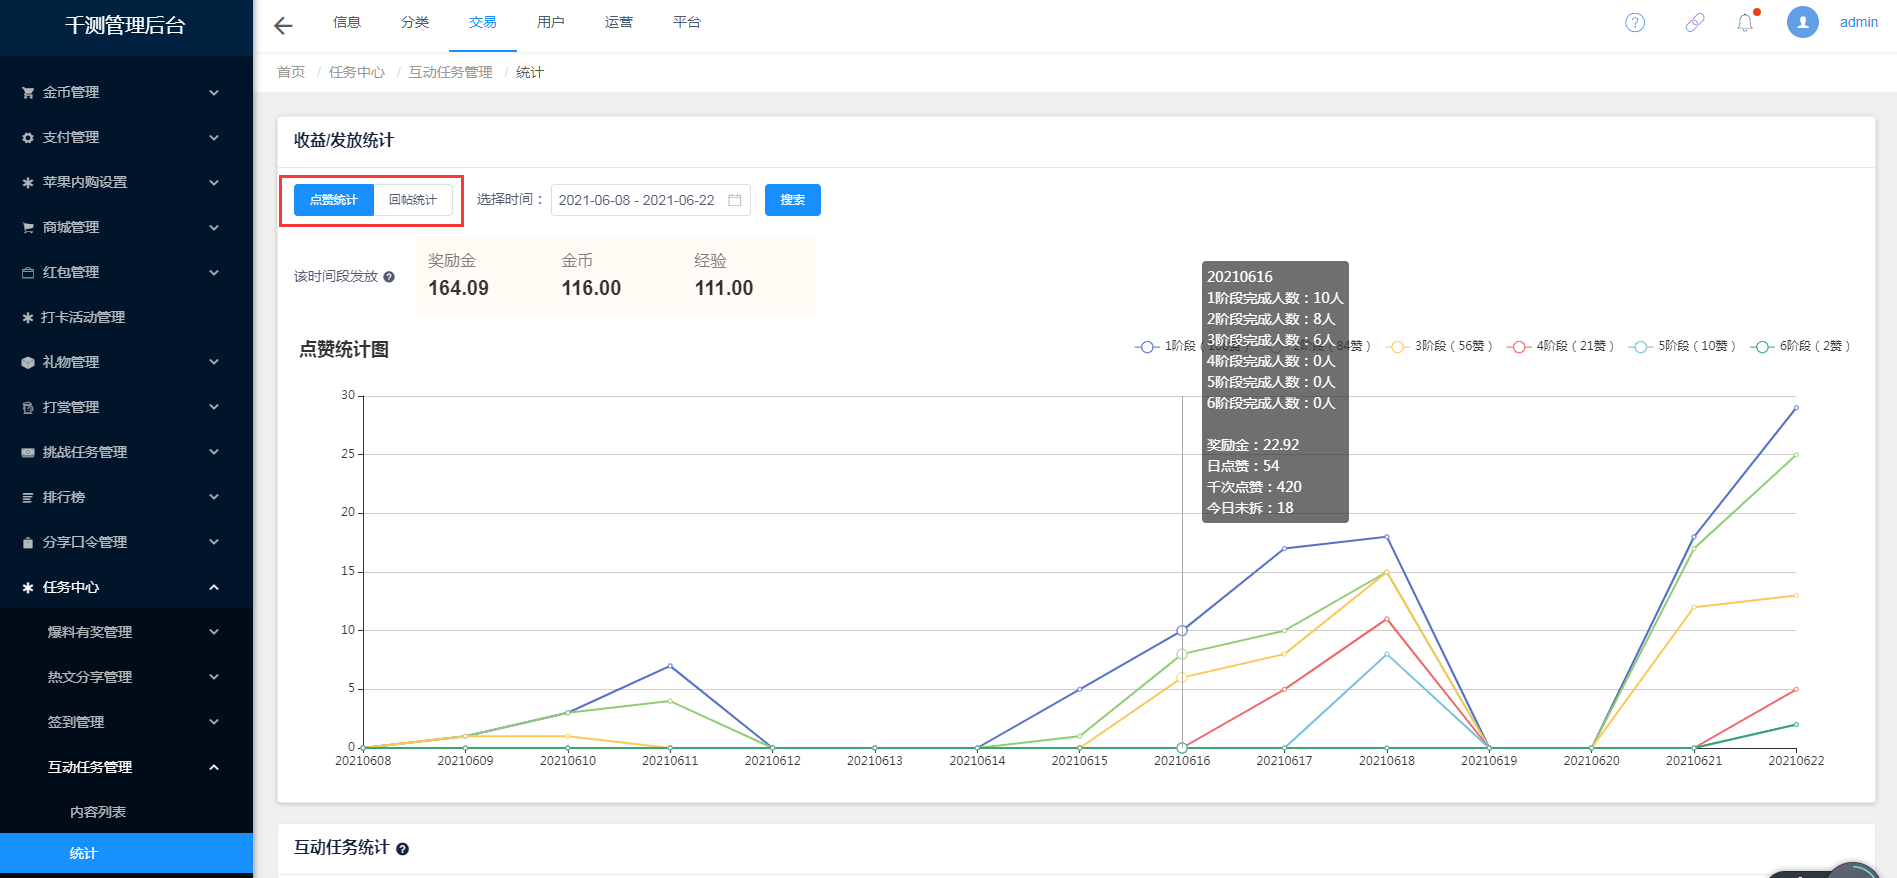
Task: Click the icon beside 苹果内购设置
Action: pos(28,182)
